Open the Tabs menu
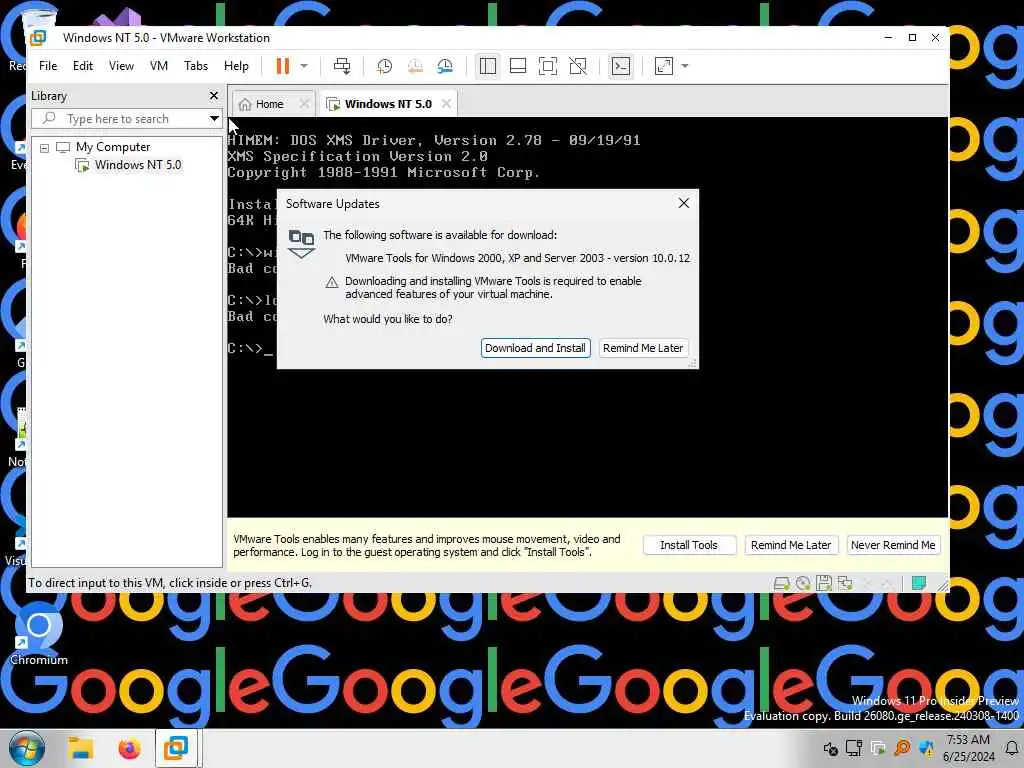This screenshot has height=768, width=1024. tap(196, 66)
